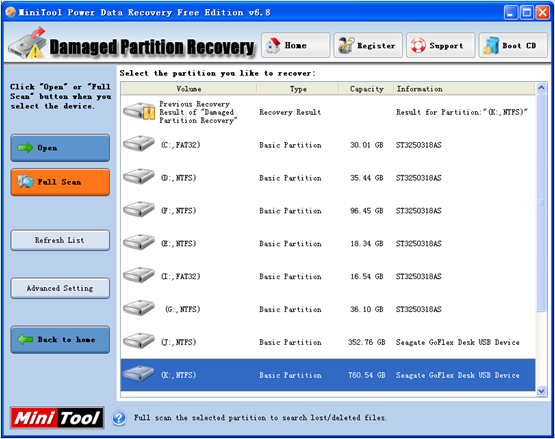Viewport: 555px width, 439px height.
Task: Click the drive icon for F: NTFS
Action: [x=139, y=210]
